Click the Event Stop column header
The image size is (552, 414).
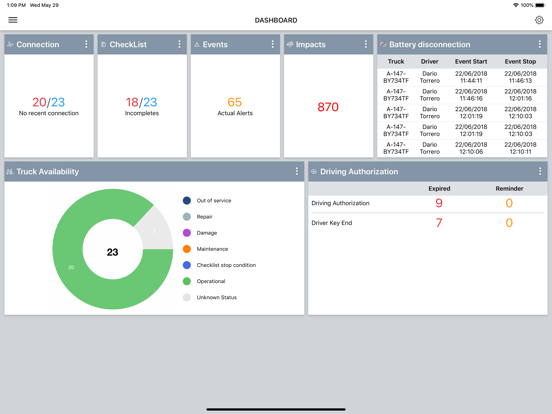coord(520,61)
